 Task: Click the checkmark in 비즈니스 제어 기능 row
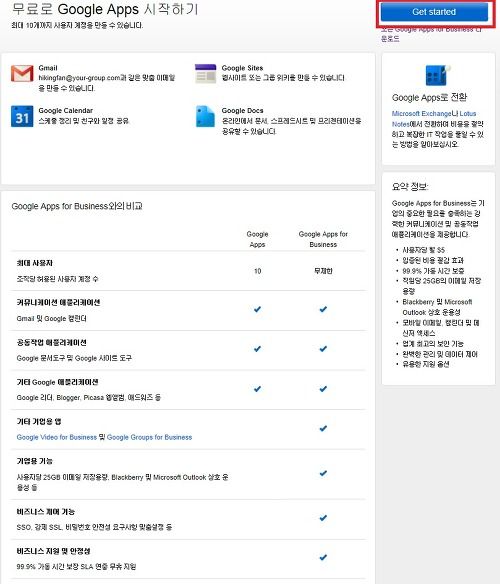(323, 518)
